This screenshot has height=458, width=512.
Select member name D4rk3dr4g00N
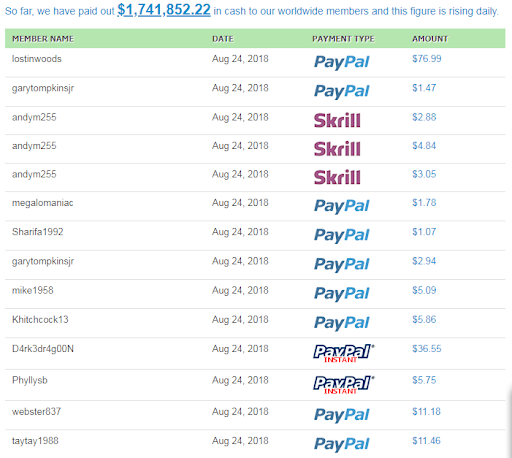click(43, 349)
